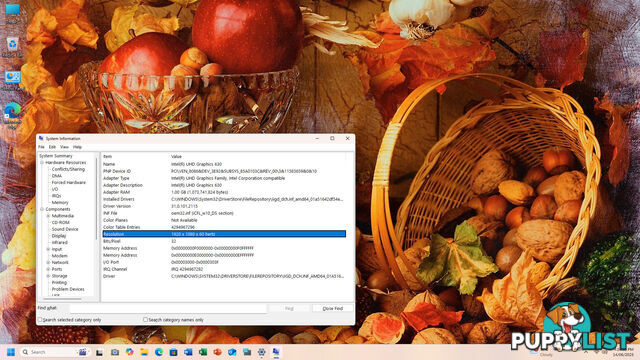
Task: Select DMA in the tree
Action: (57, 176)
